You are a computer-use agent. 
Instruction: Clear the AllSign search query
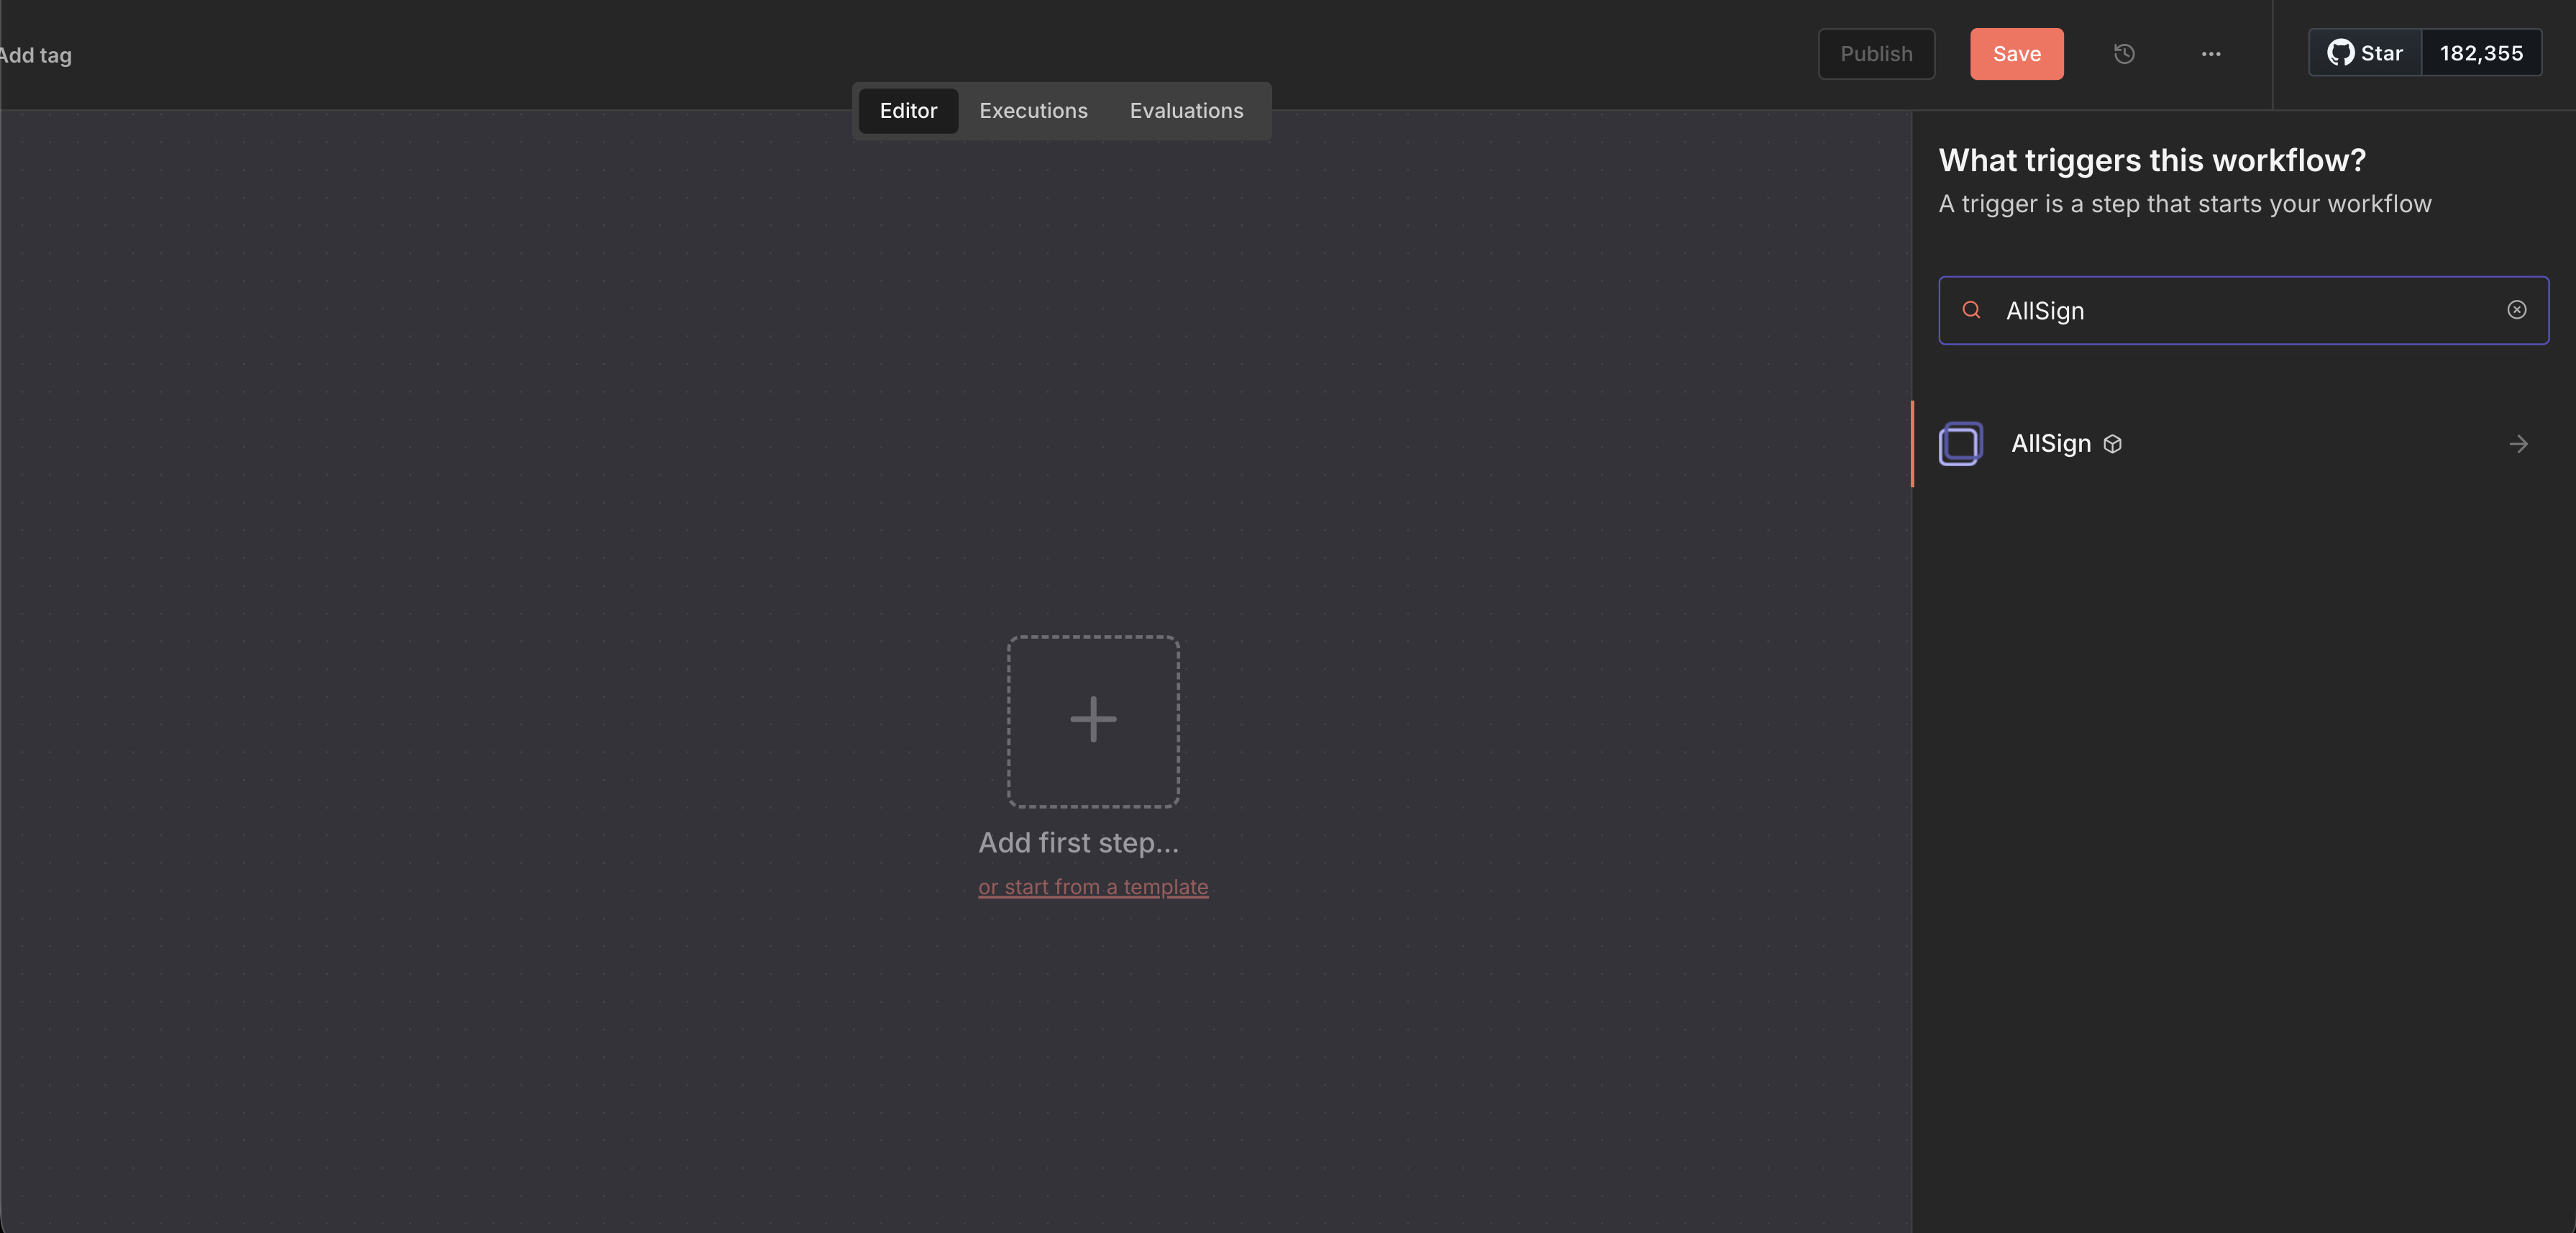[2517, 310]
